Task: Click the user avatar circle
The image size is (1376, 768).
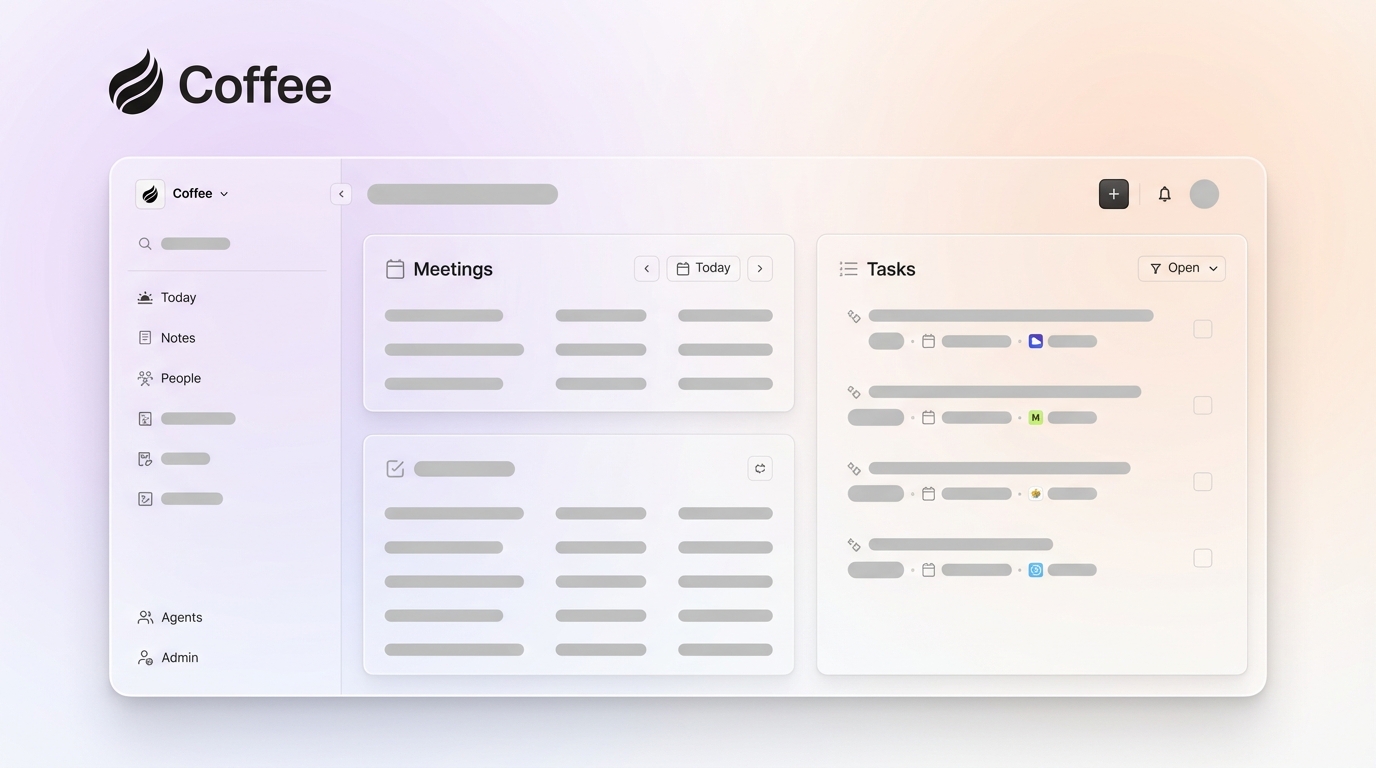Action: [x=1204, y=194]
